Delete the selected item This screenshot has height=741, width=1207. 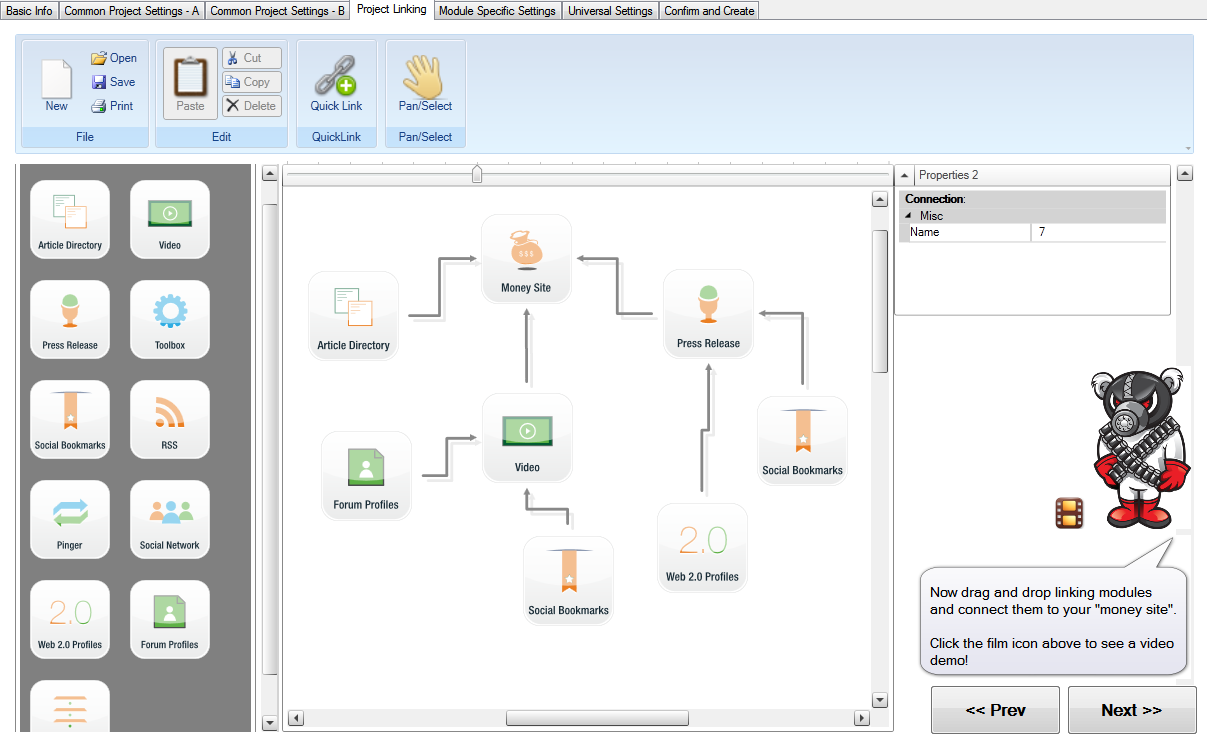252,106
